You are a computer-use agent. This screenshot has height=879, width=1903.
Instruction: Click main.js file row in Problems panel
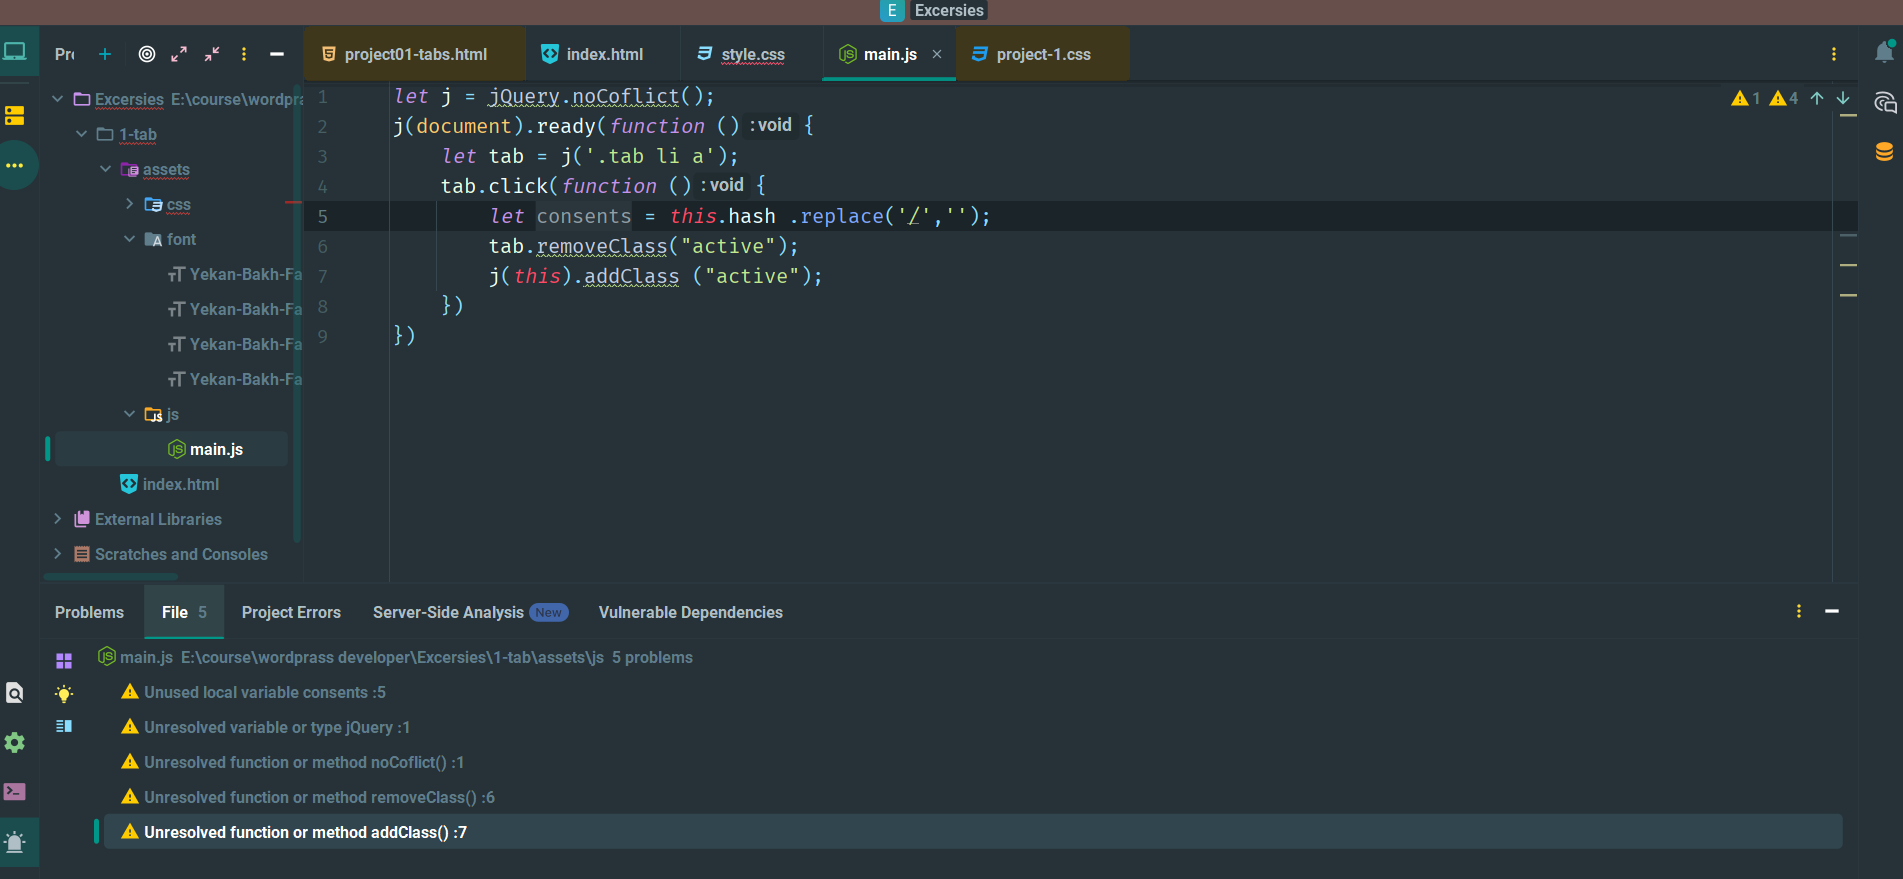394,657
